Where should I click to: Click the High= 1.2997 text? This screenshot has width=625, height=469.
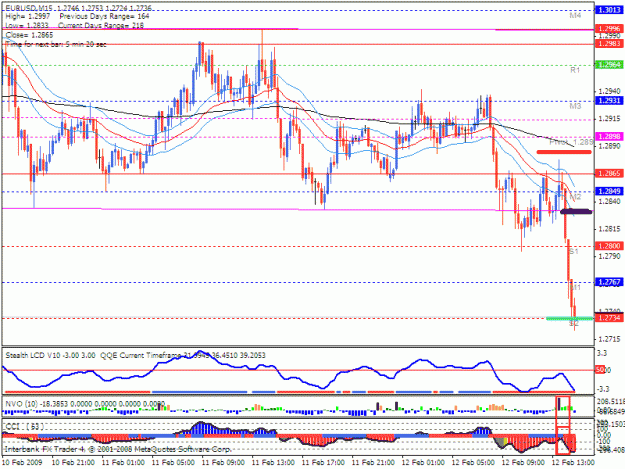click(x=28, y=16)
